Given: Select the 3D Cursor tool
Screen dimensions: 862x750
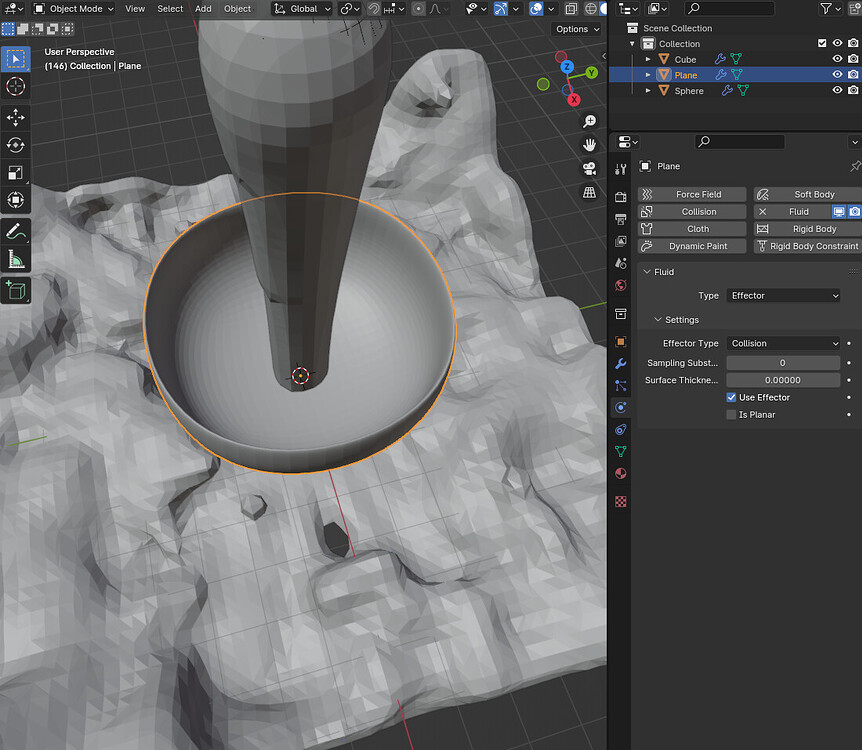Looking at the screenshot, I should [x=15, y=86].
